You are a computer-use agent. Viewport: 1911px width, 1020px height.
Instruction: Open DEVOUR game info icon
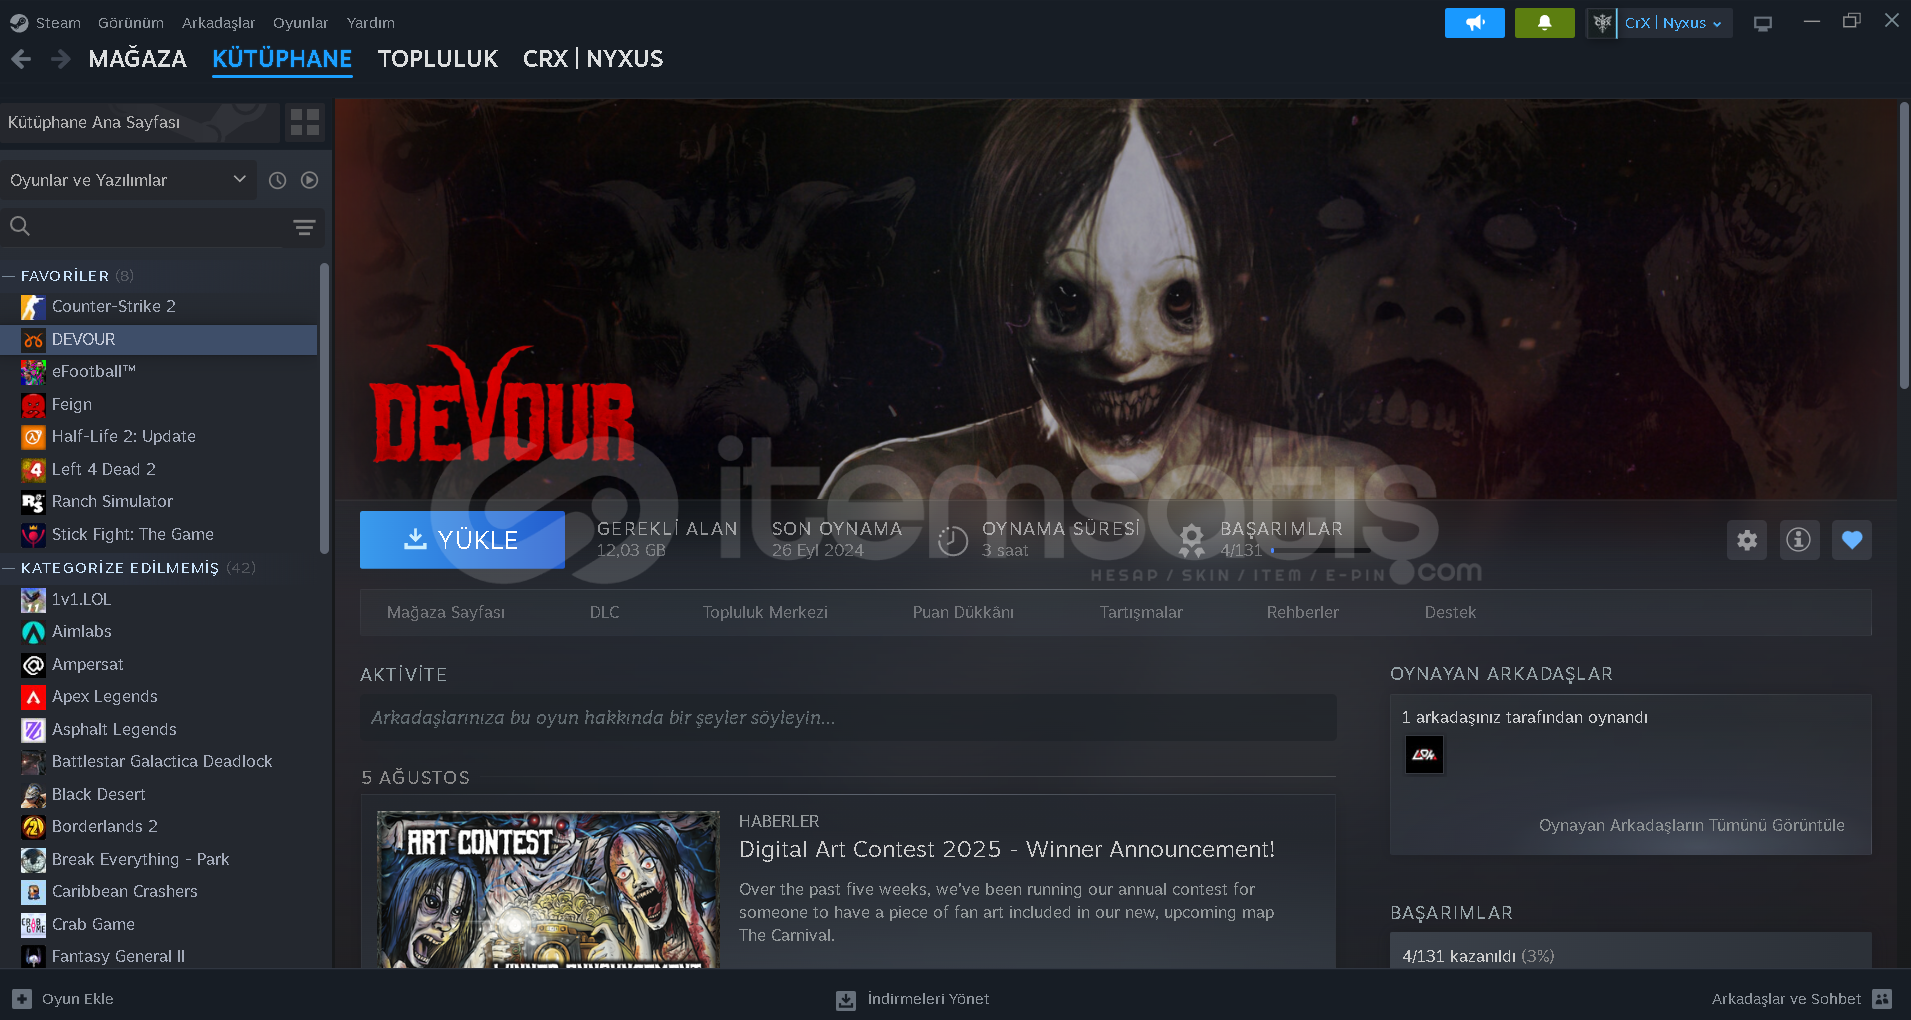tap(1799, 540)
